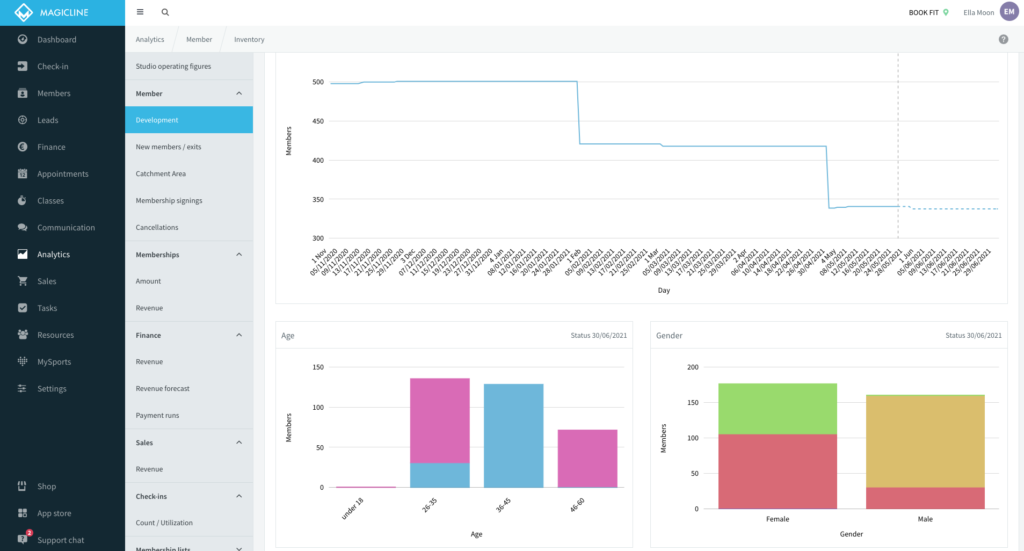
Task: Toggle the hamburger menu icon
Action: 140,12
